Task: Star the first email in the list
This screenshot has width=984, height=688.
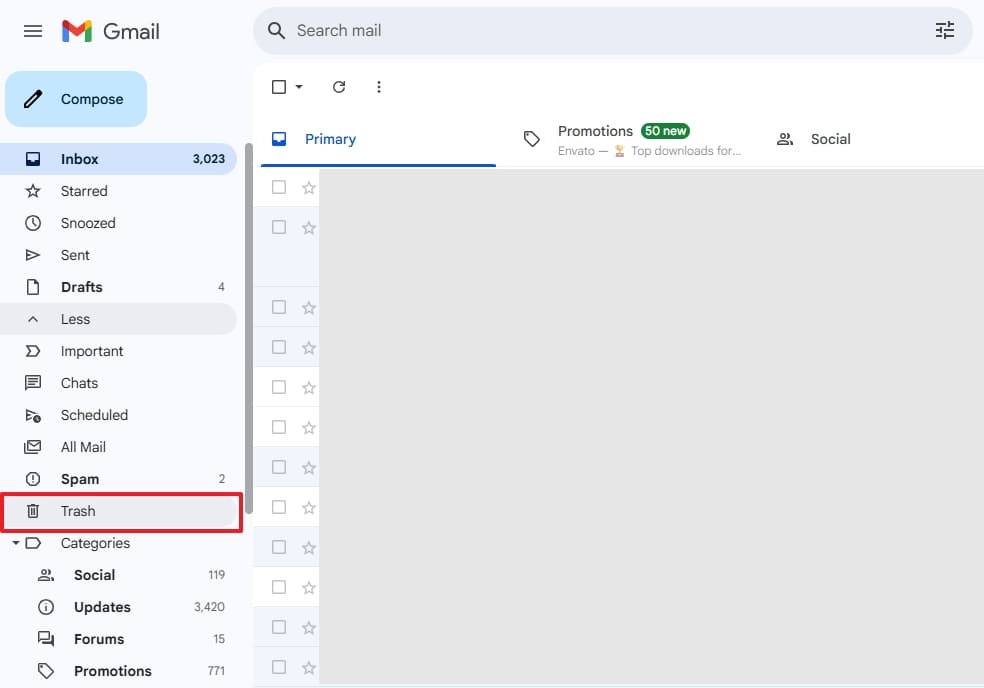Action: 309,188
